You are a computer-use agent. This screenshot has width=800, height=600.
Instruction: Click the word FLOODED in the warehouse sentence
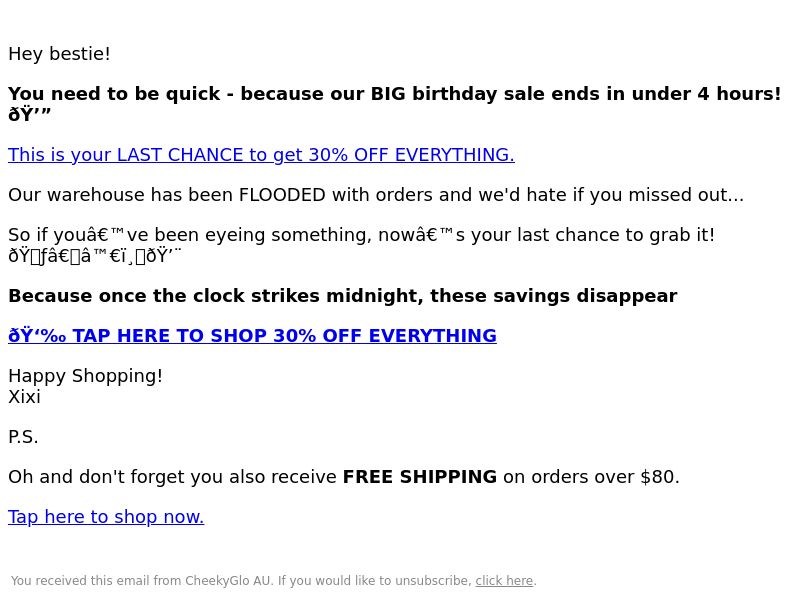pos(282,195)
